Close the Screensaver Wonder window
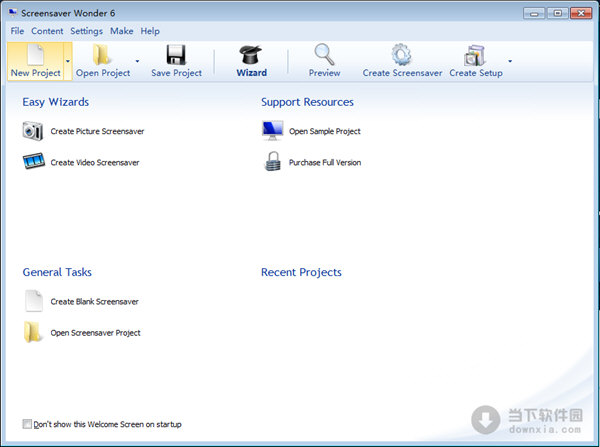Screen dimensions: 600x447 [581, 13]
